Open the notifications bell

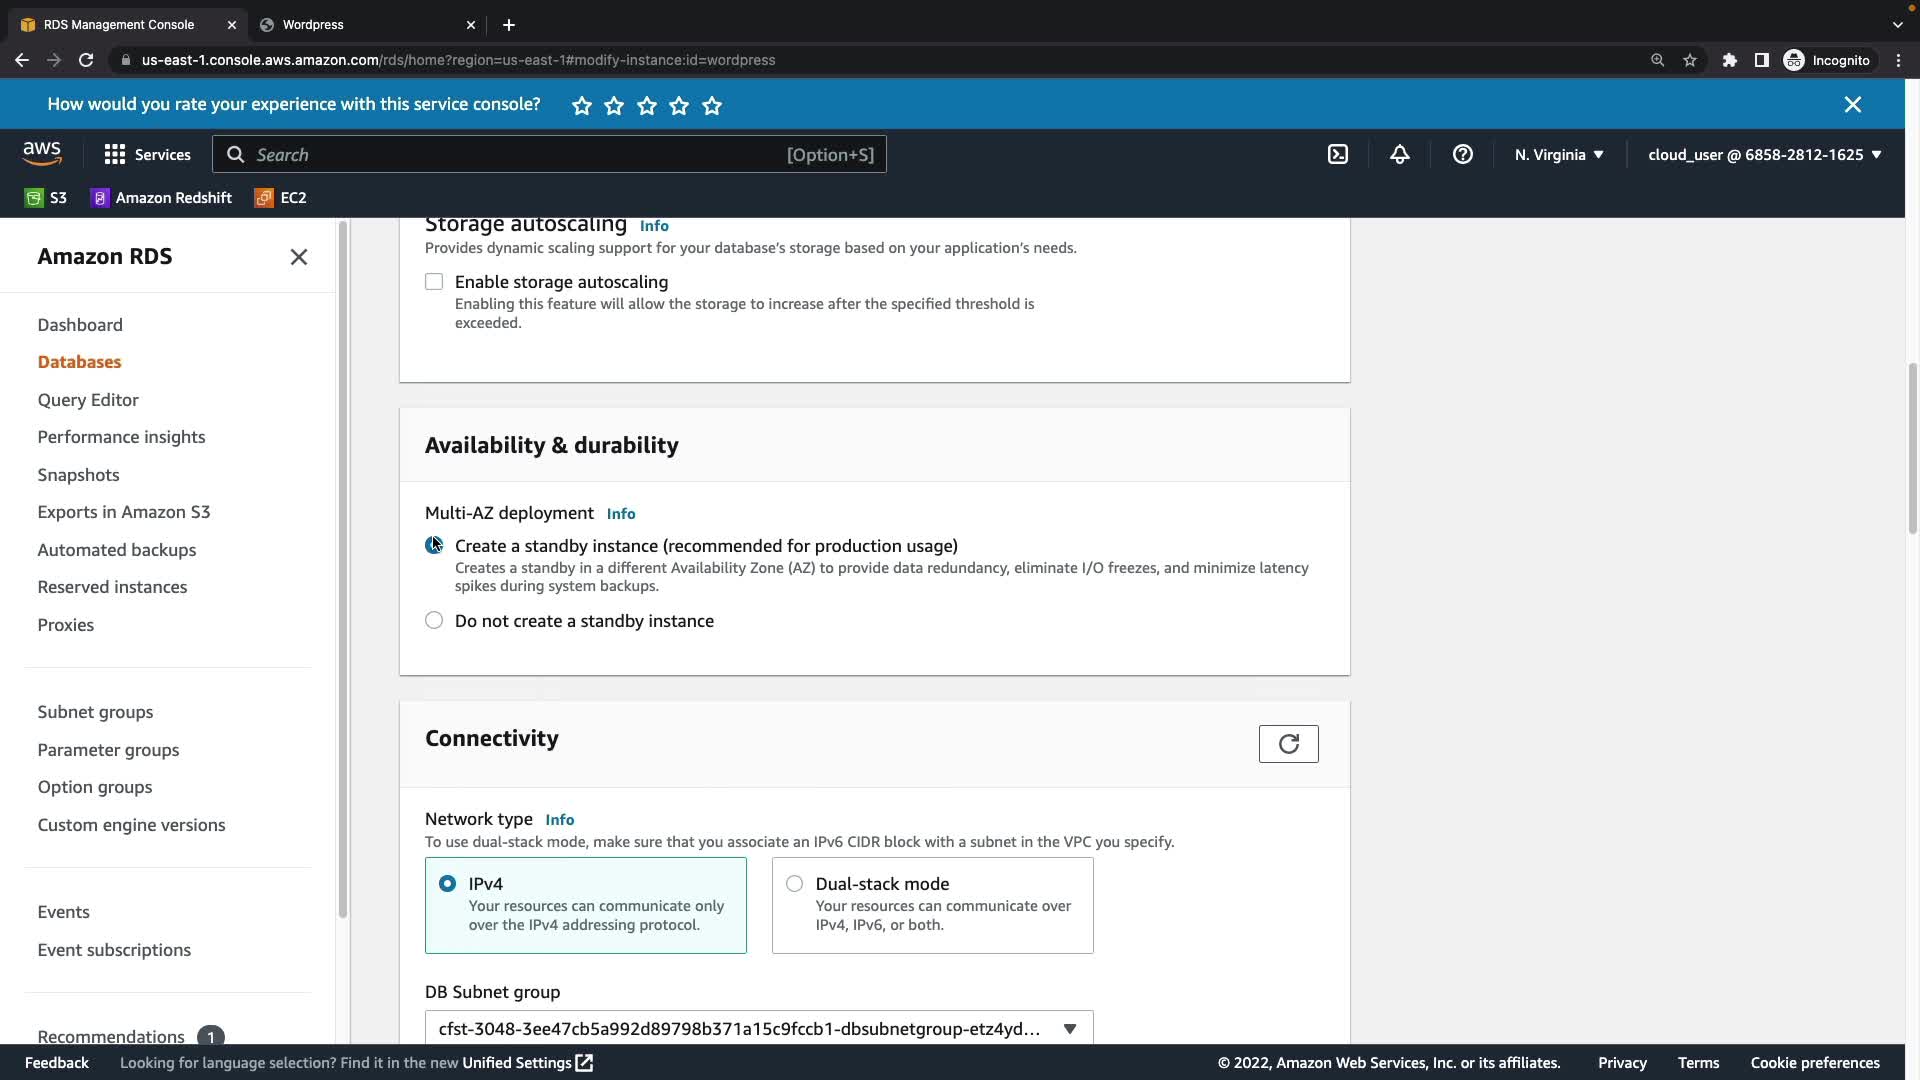(x=1399, y=154)
